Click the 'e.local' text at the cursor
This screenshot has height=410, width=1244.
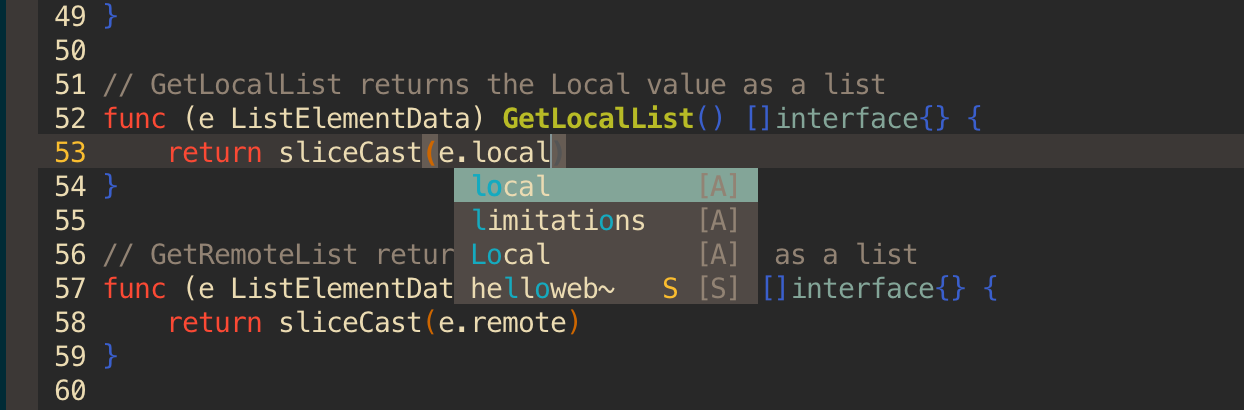[495, 152]
